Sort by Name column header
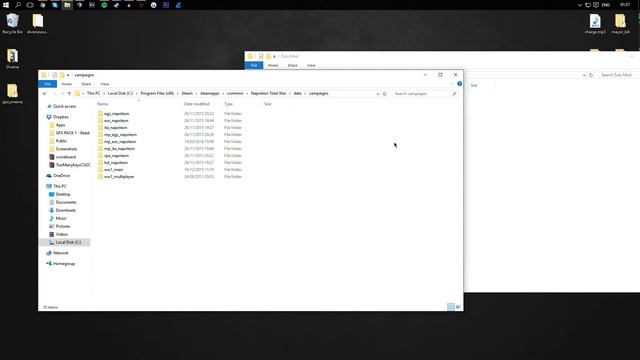Image resolution: width=640 pixels, height=360 pixels. coord(103,104)
